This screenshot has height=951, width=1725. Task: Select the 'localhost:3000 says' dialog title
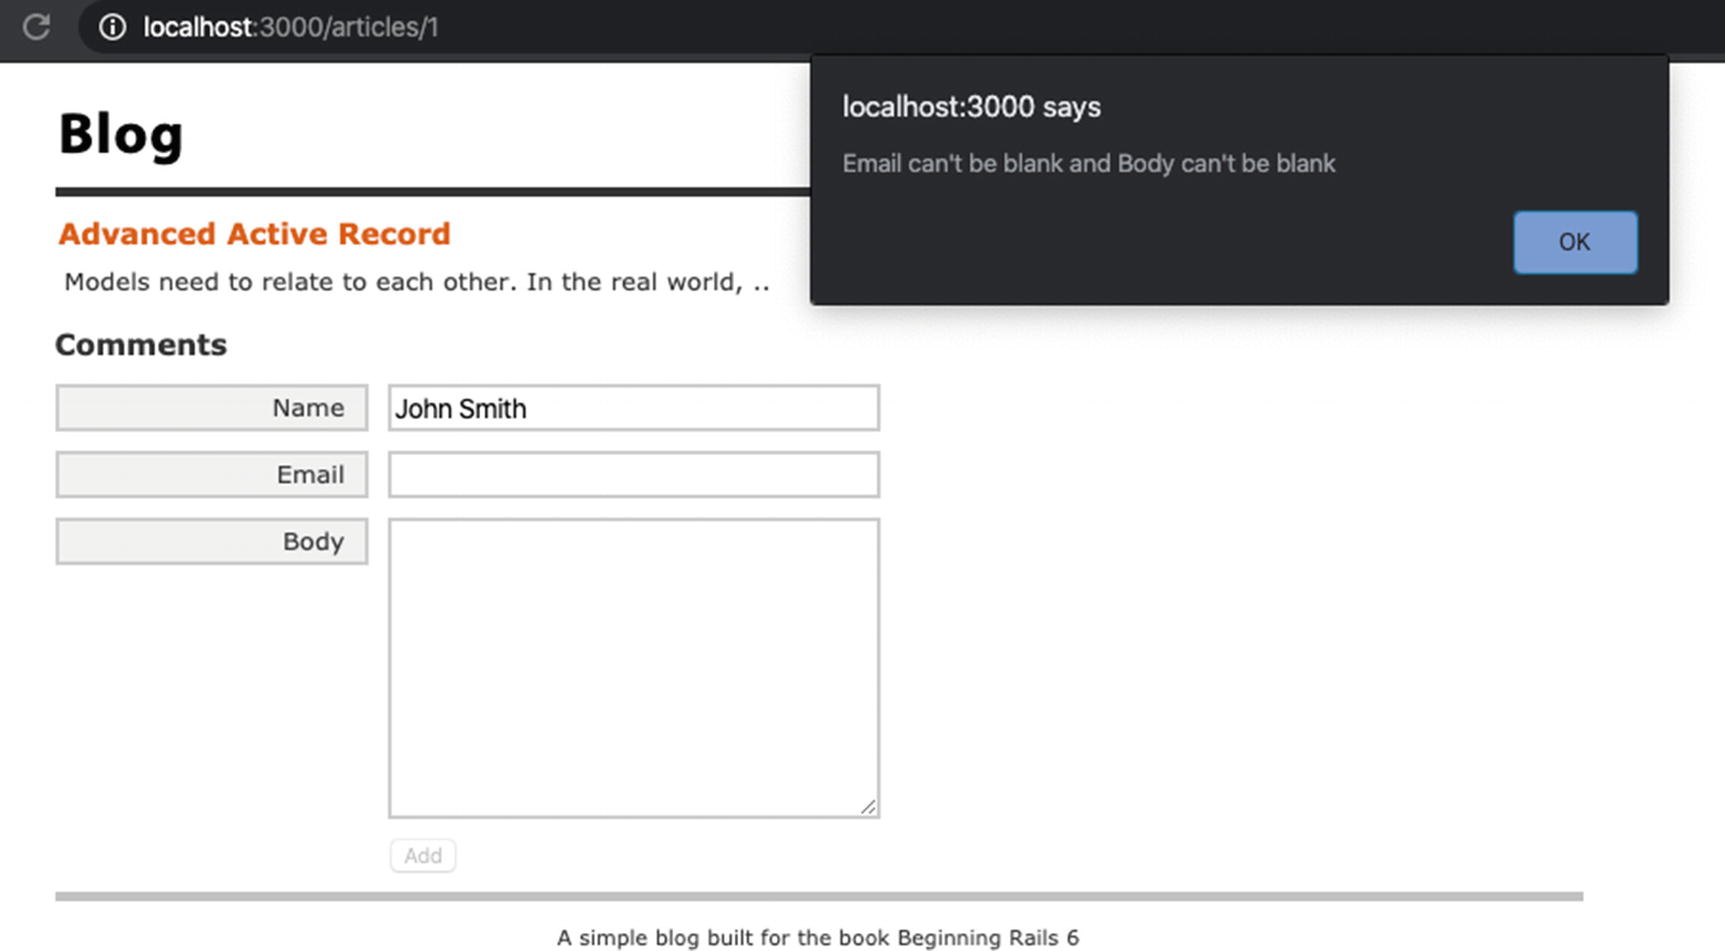point(971,107)
